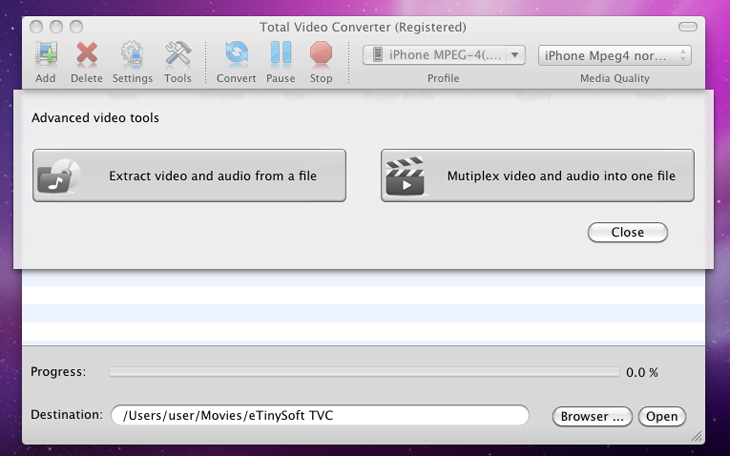Click the Total Video Converter (Registered) title
The width and height of the screenshot is (730, 456).
363,27
